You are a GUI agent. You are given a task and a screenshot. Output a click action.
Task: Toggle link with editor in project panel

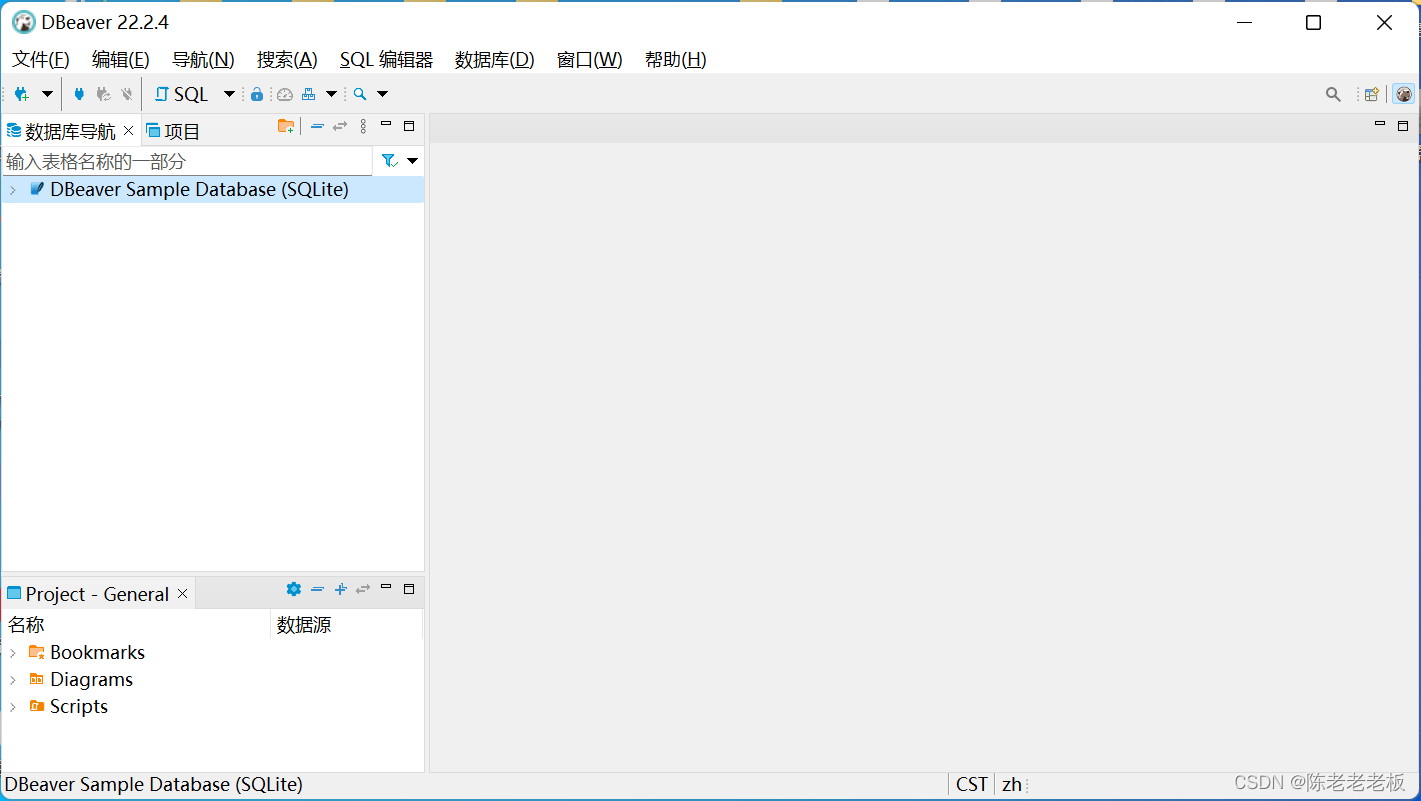(x=363, y=589)
